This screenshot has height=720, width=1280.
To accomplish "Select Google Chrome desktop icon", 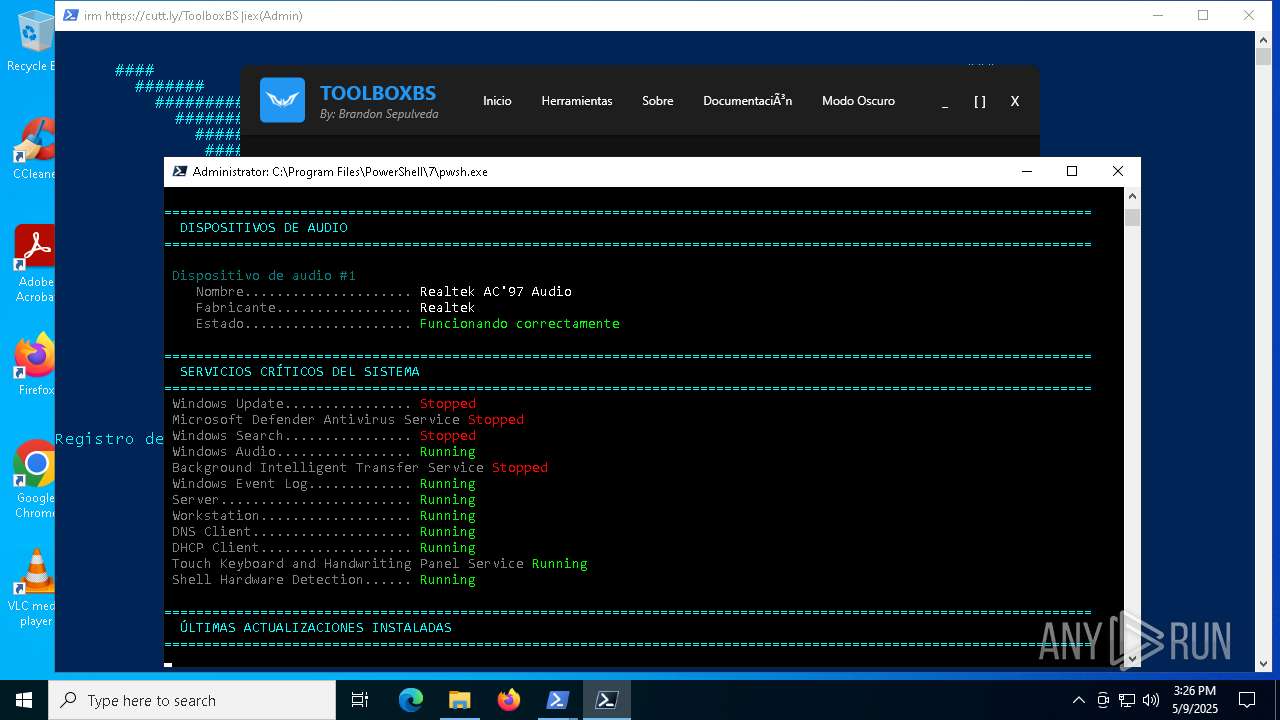I will tap(35, 480).
